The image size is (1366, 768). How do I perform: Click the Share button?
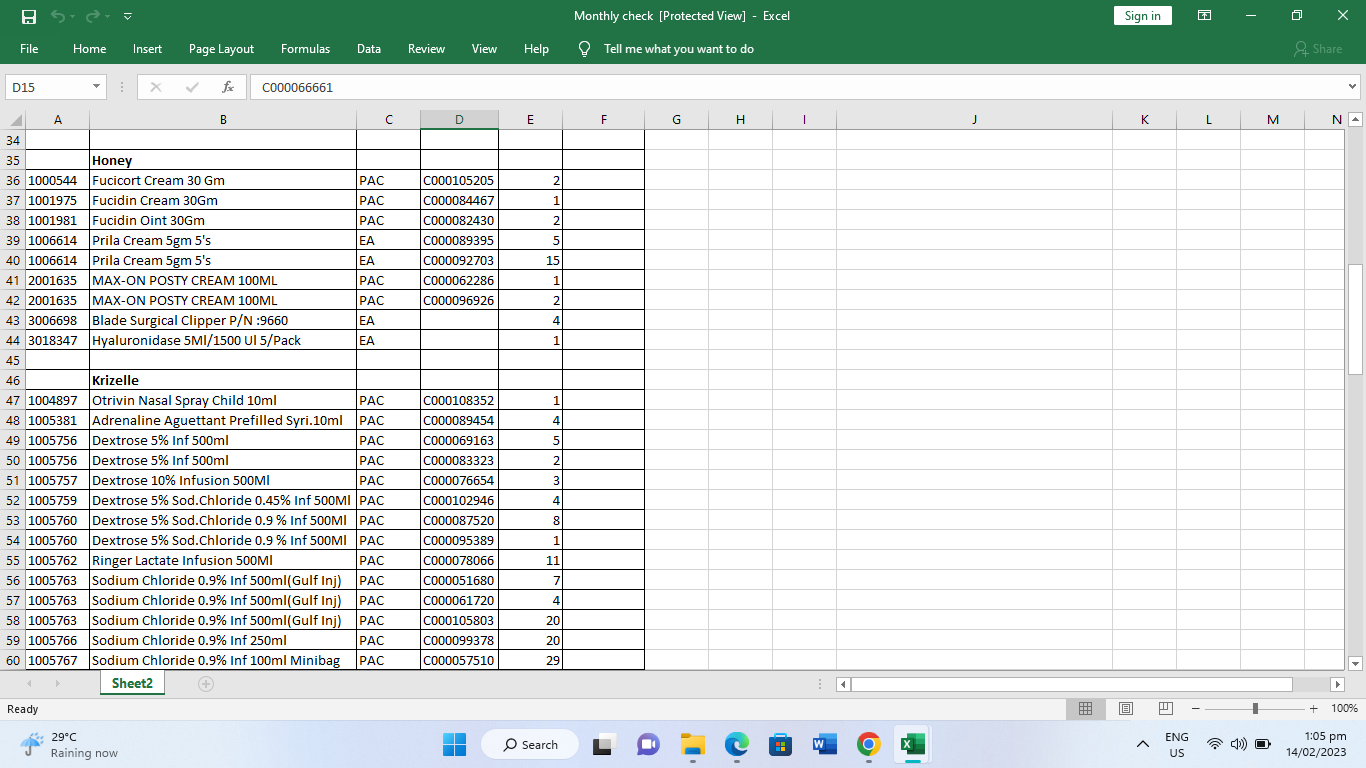(x=1318, y=49)
